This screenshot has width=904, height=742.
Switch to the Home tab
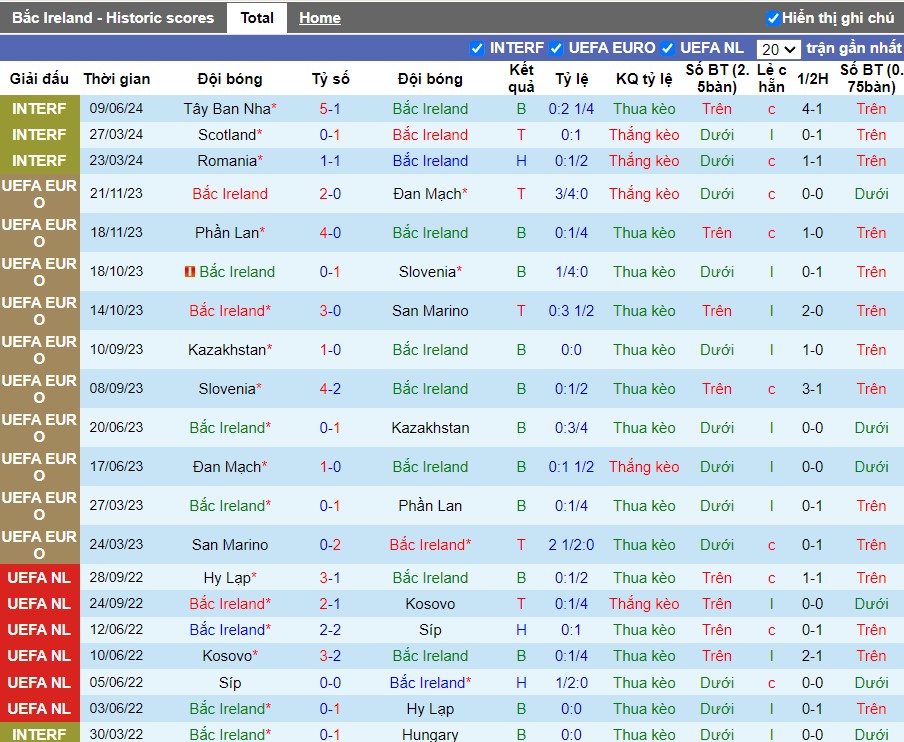point(319,18)
